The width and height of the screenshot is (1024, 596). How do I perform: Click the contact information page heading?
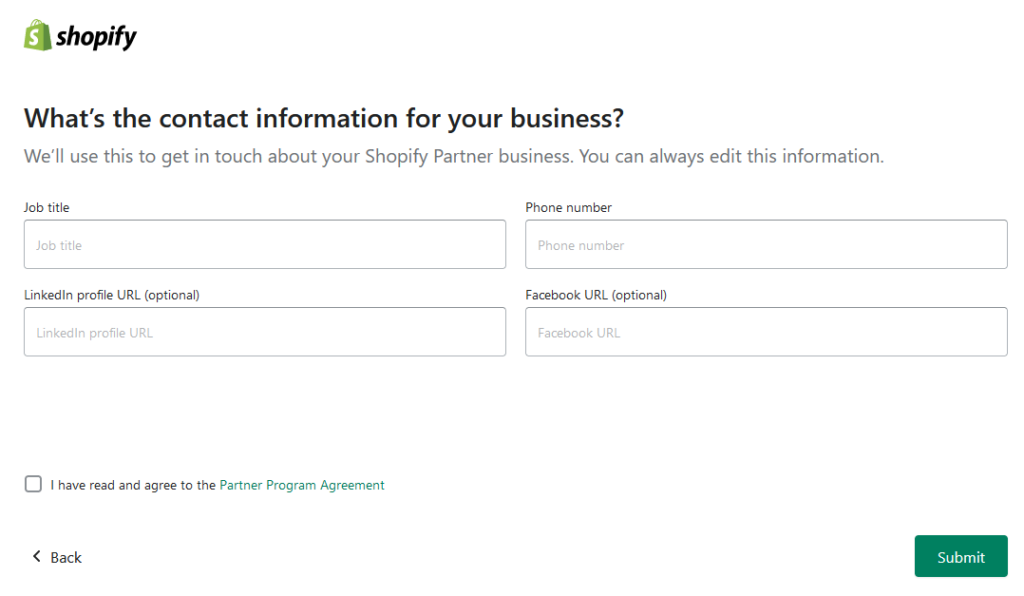(x=324, y=118)
